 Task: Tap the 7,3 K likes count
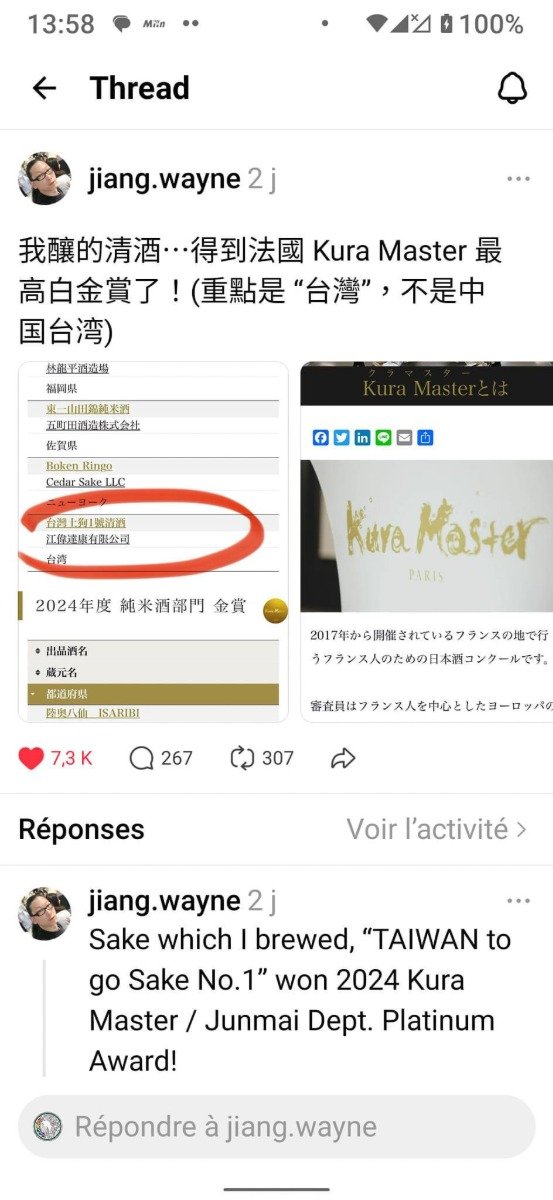(71, 758)
